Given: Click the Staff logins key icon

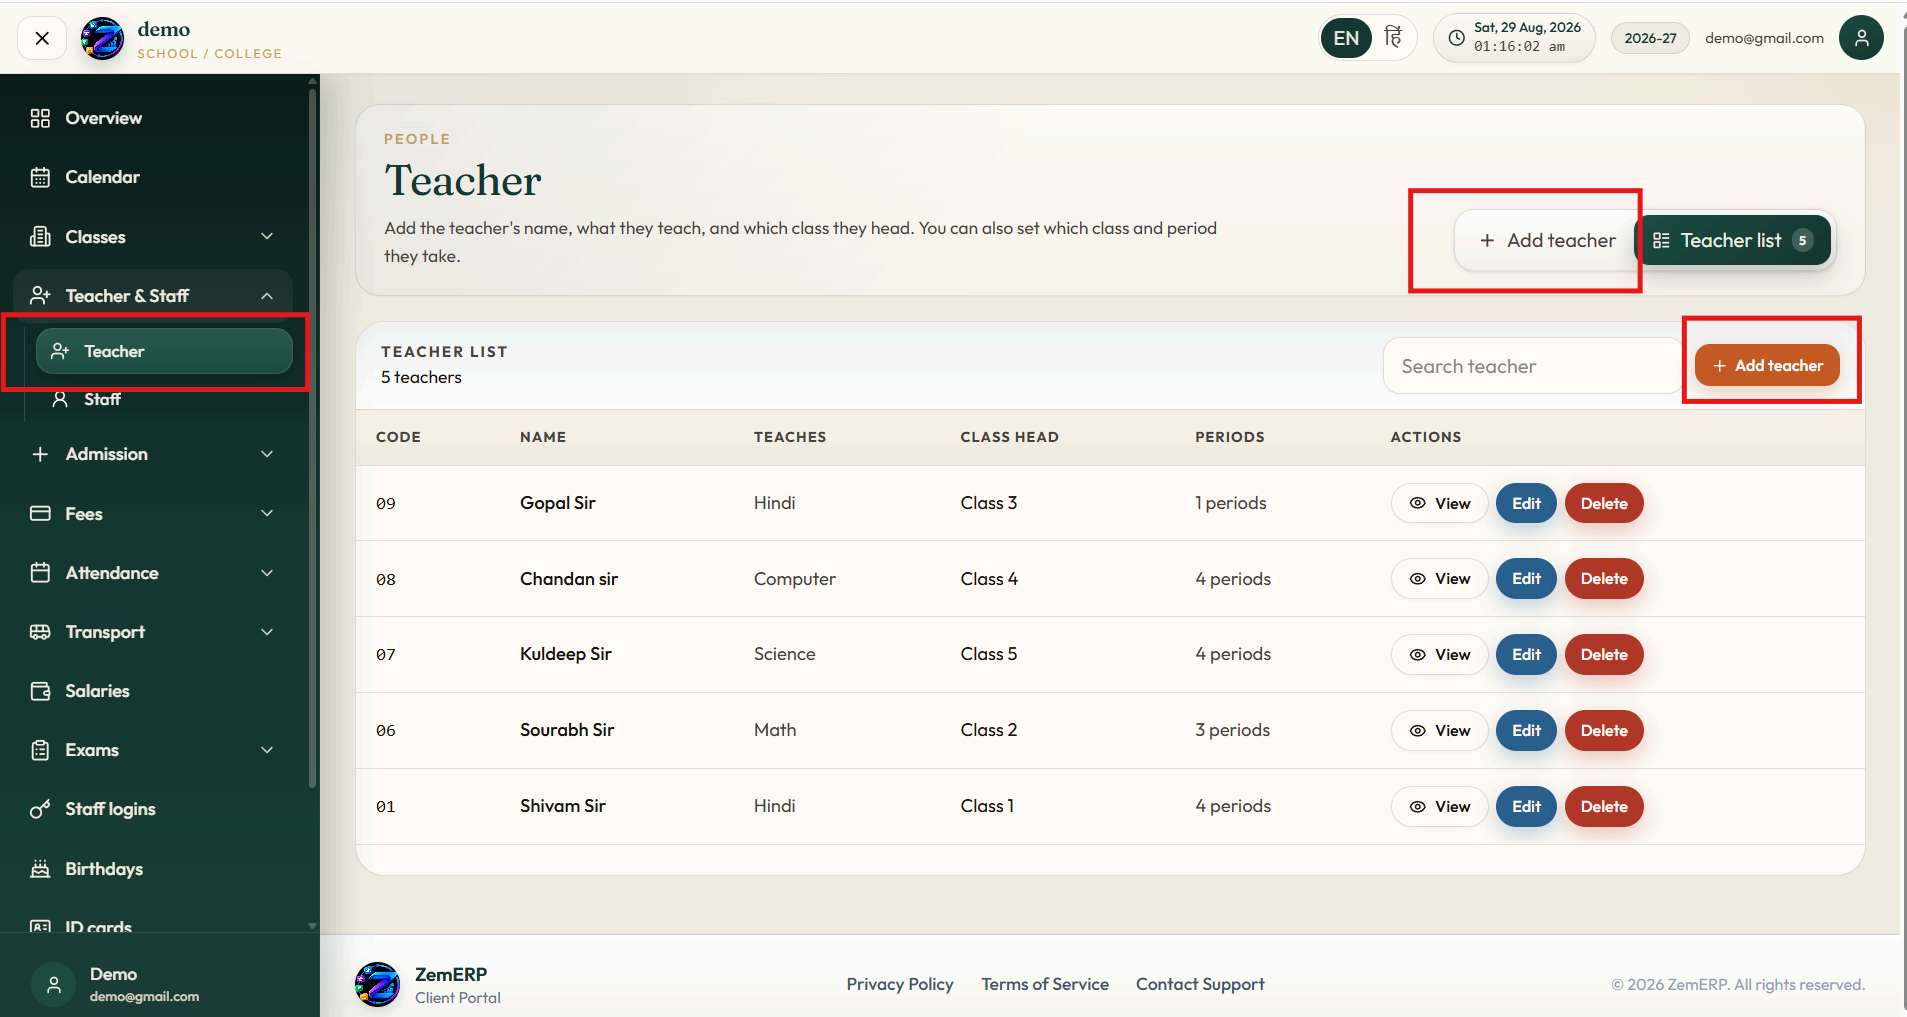Looking at the screenshot, I should (x=40, y=809).
